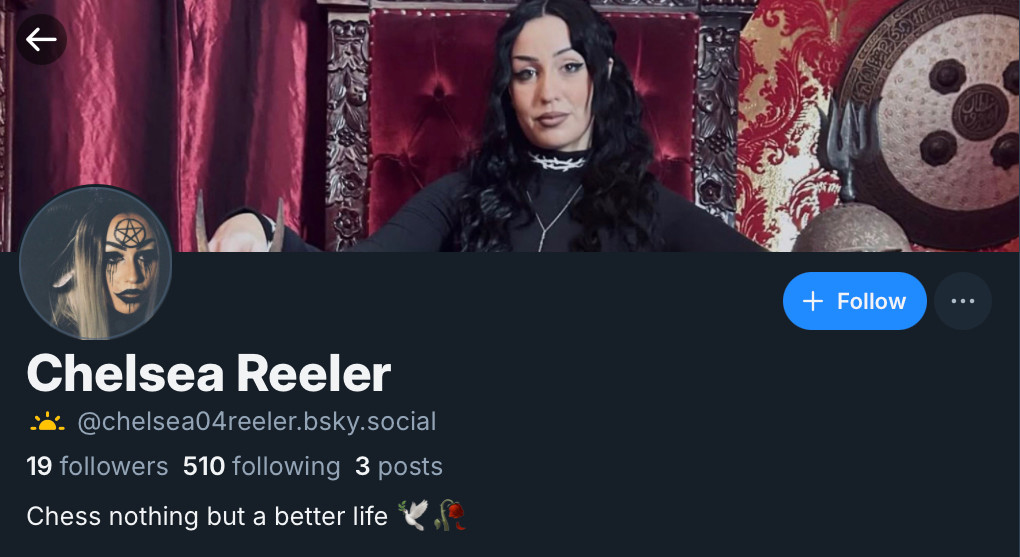View the profile banner image
The width and height of the screenshot is (1020, 557).
point(510,126)
